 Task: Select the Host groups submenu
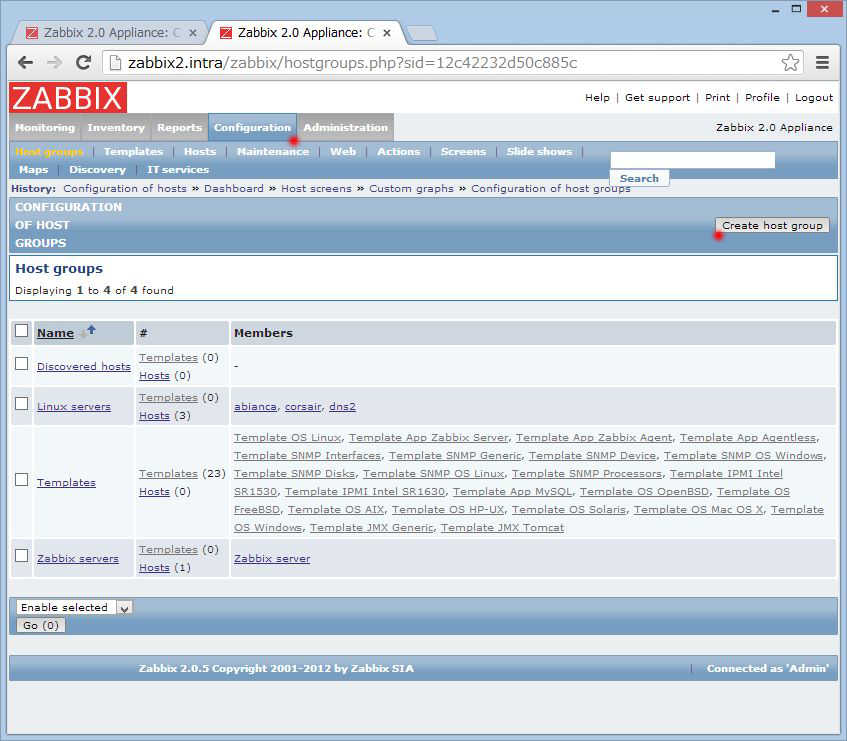49,152
